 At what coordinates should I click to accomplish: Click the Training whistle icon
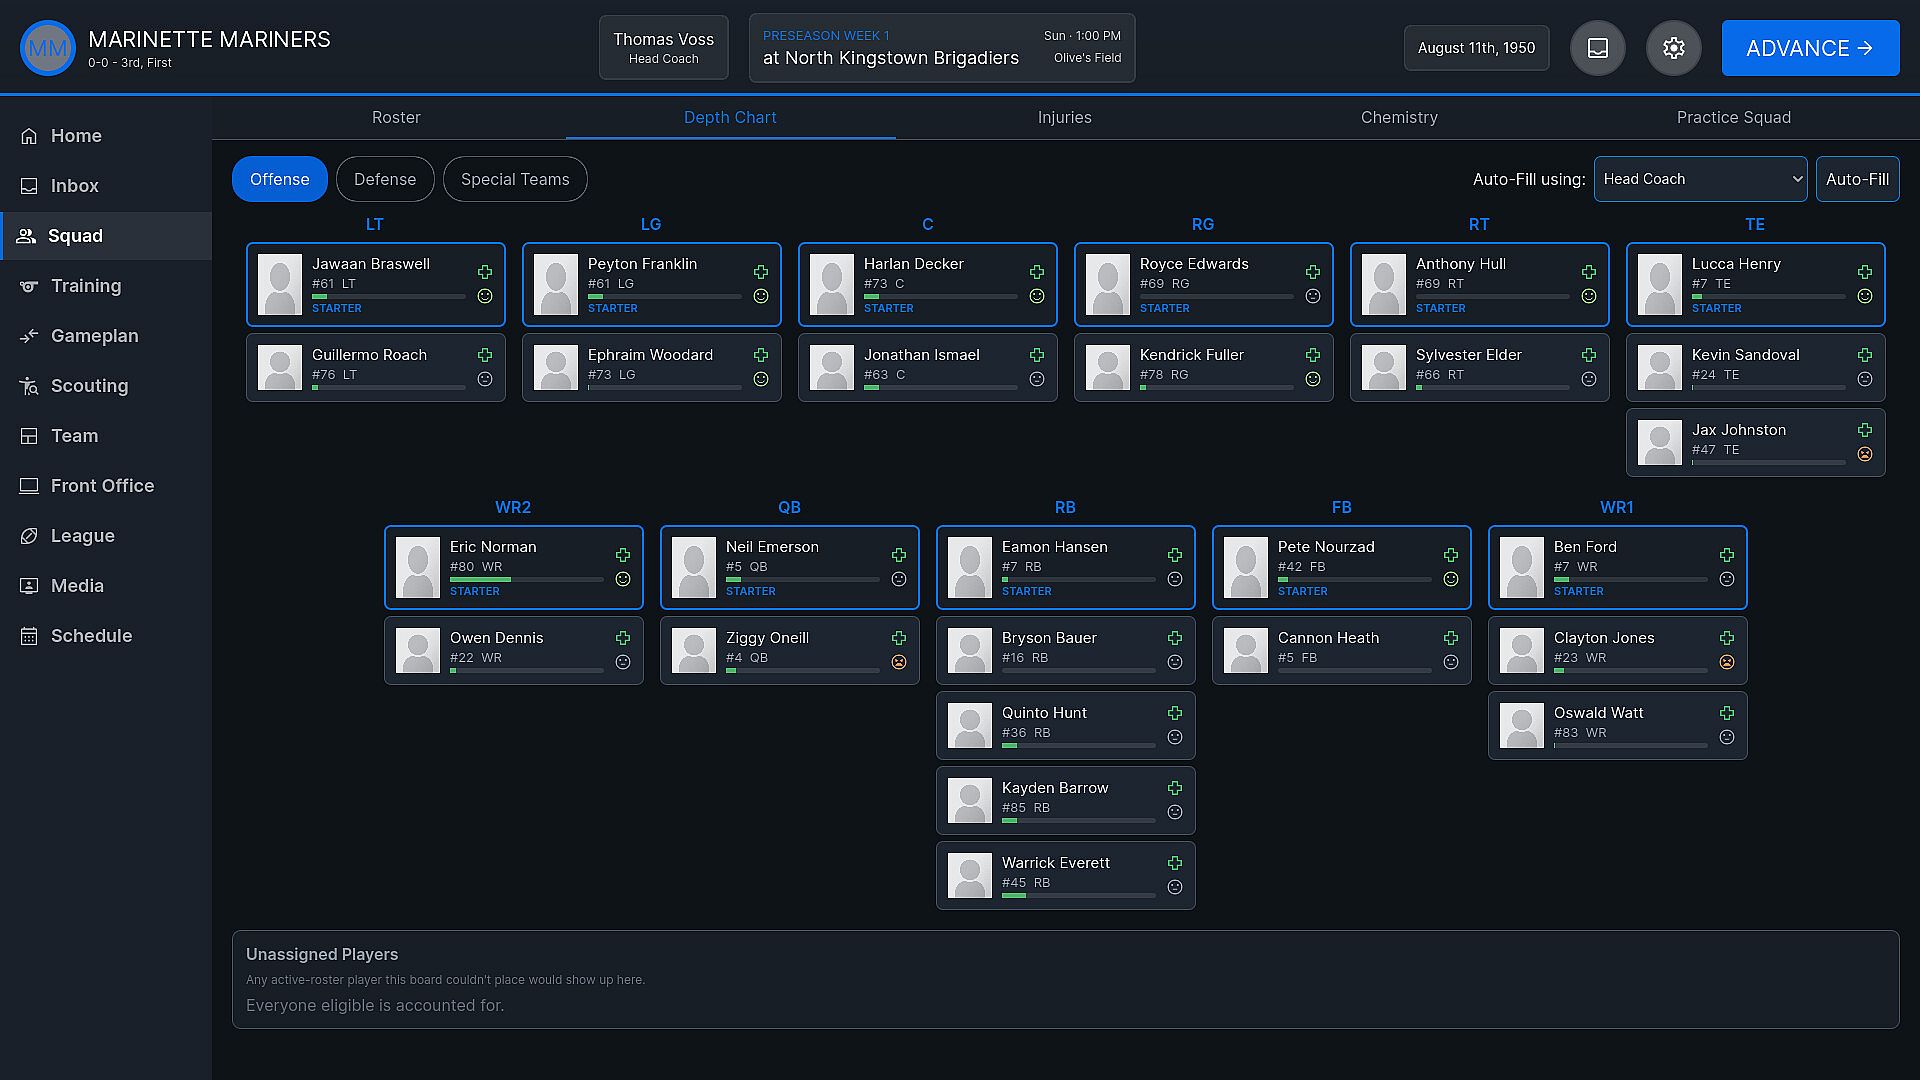29,286
